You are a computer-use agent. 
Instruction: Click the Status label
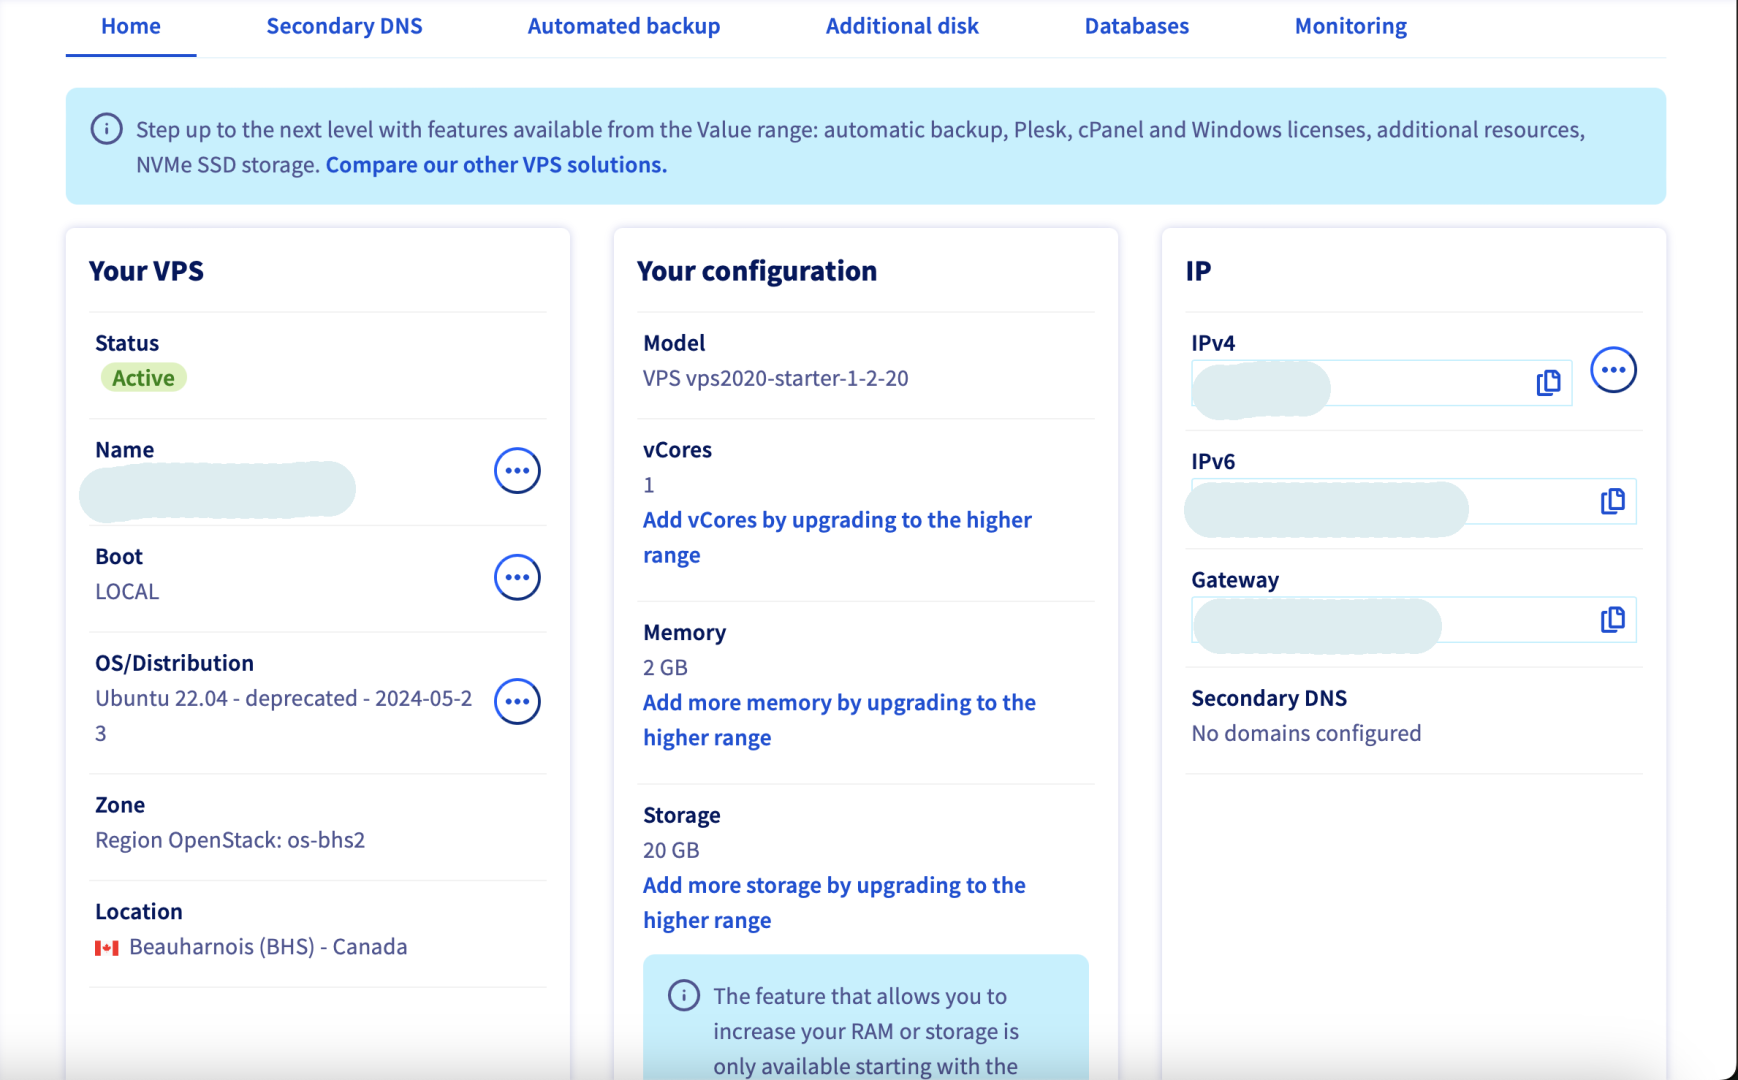127,343
